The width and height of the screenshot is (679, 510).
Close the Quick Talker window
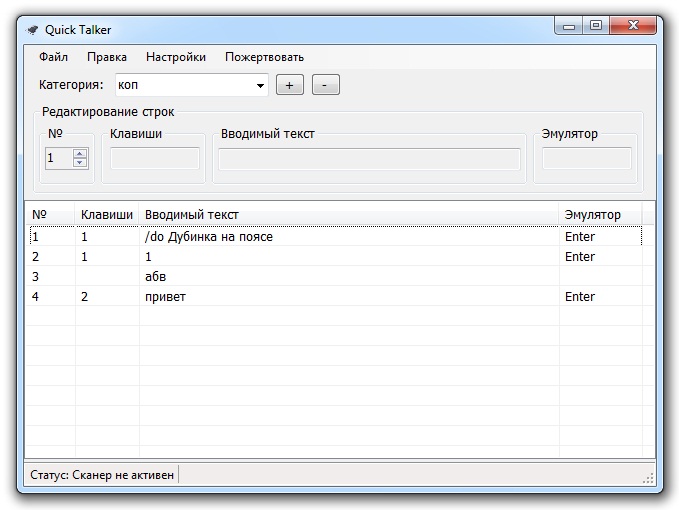[x=633, y=26]
